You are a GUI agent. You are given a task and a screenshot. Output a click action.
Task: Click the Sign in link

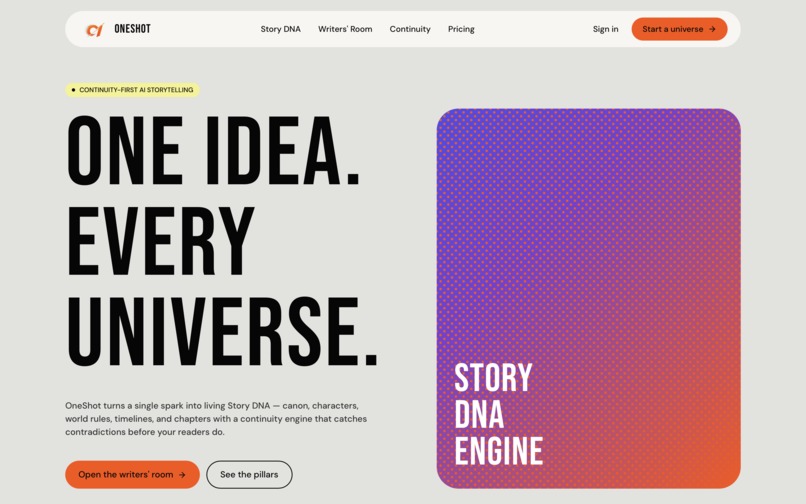(x=605, y=29)
